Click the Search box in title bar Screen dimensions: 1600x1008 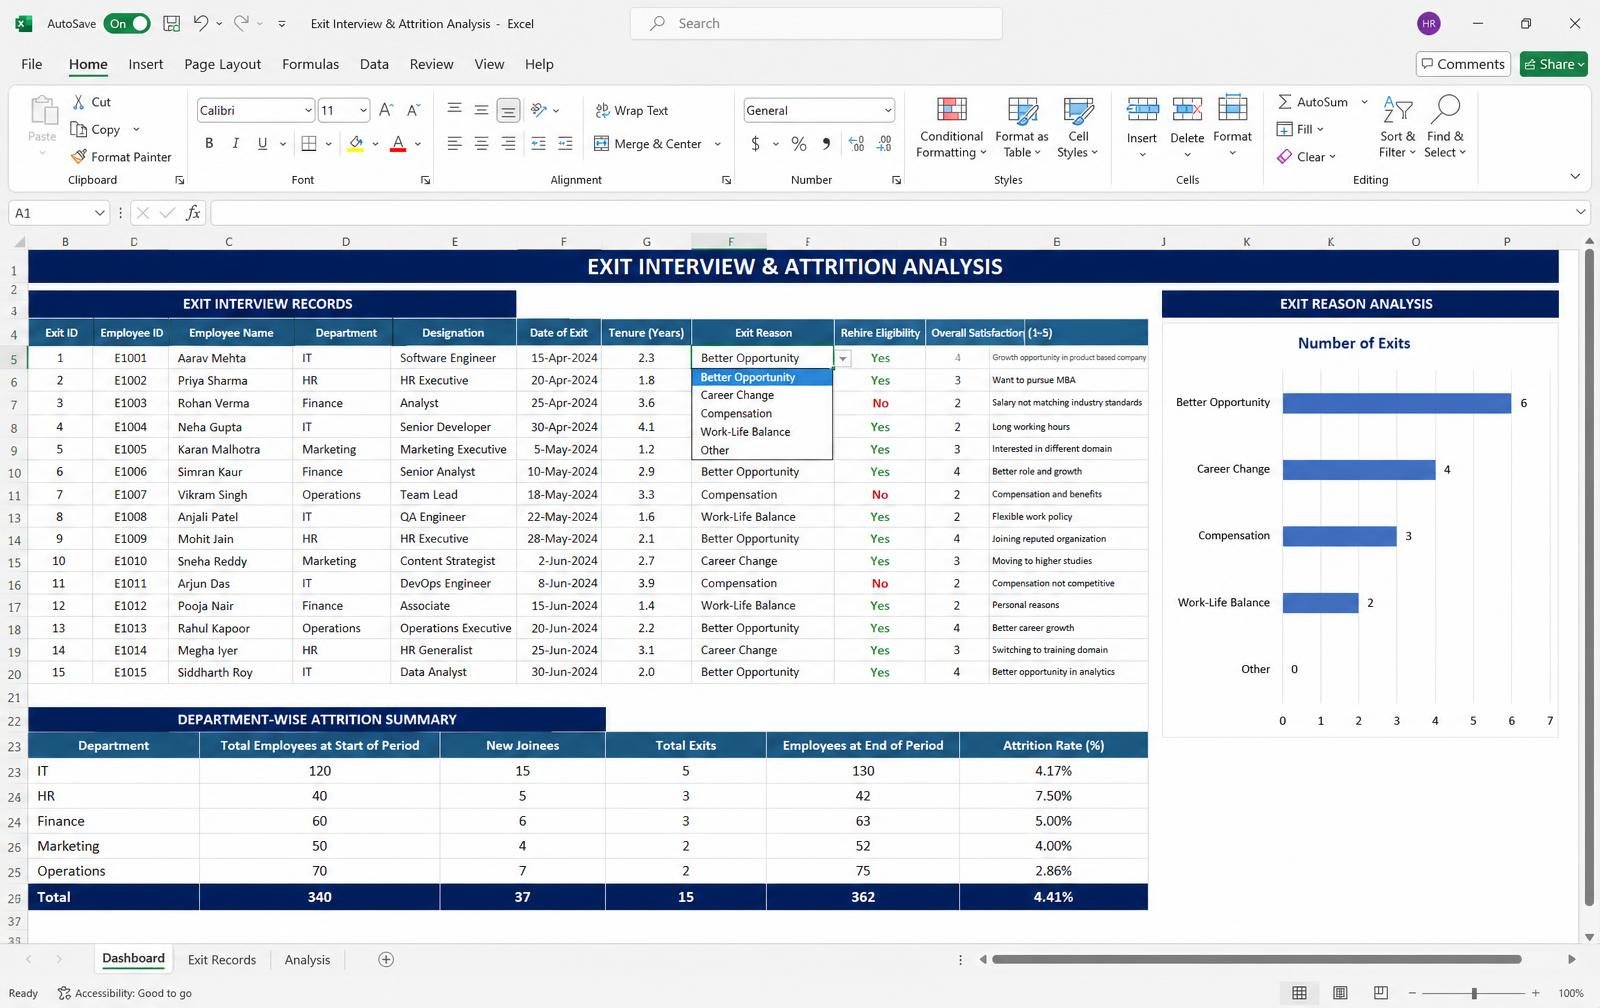(x=816, y=23)
